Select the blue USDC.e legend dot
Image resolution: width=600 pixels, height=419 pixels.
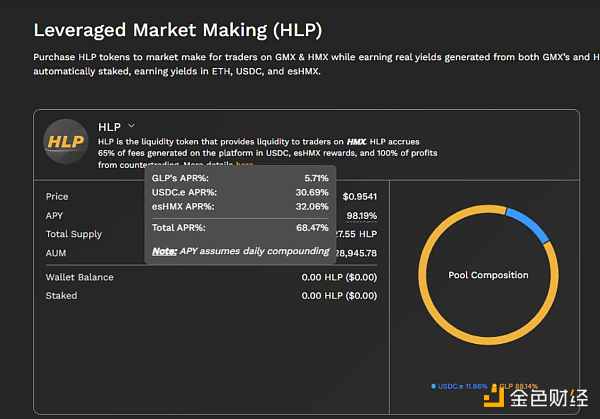click(x=433, y=386)
